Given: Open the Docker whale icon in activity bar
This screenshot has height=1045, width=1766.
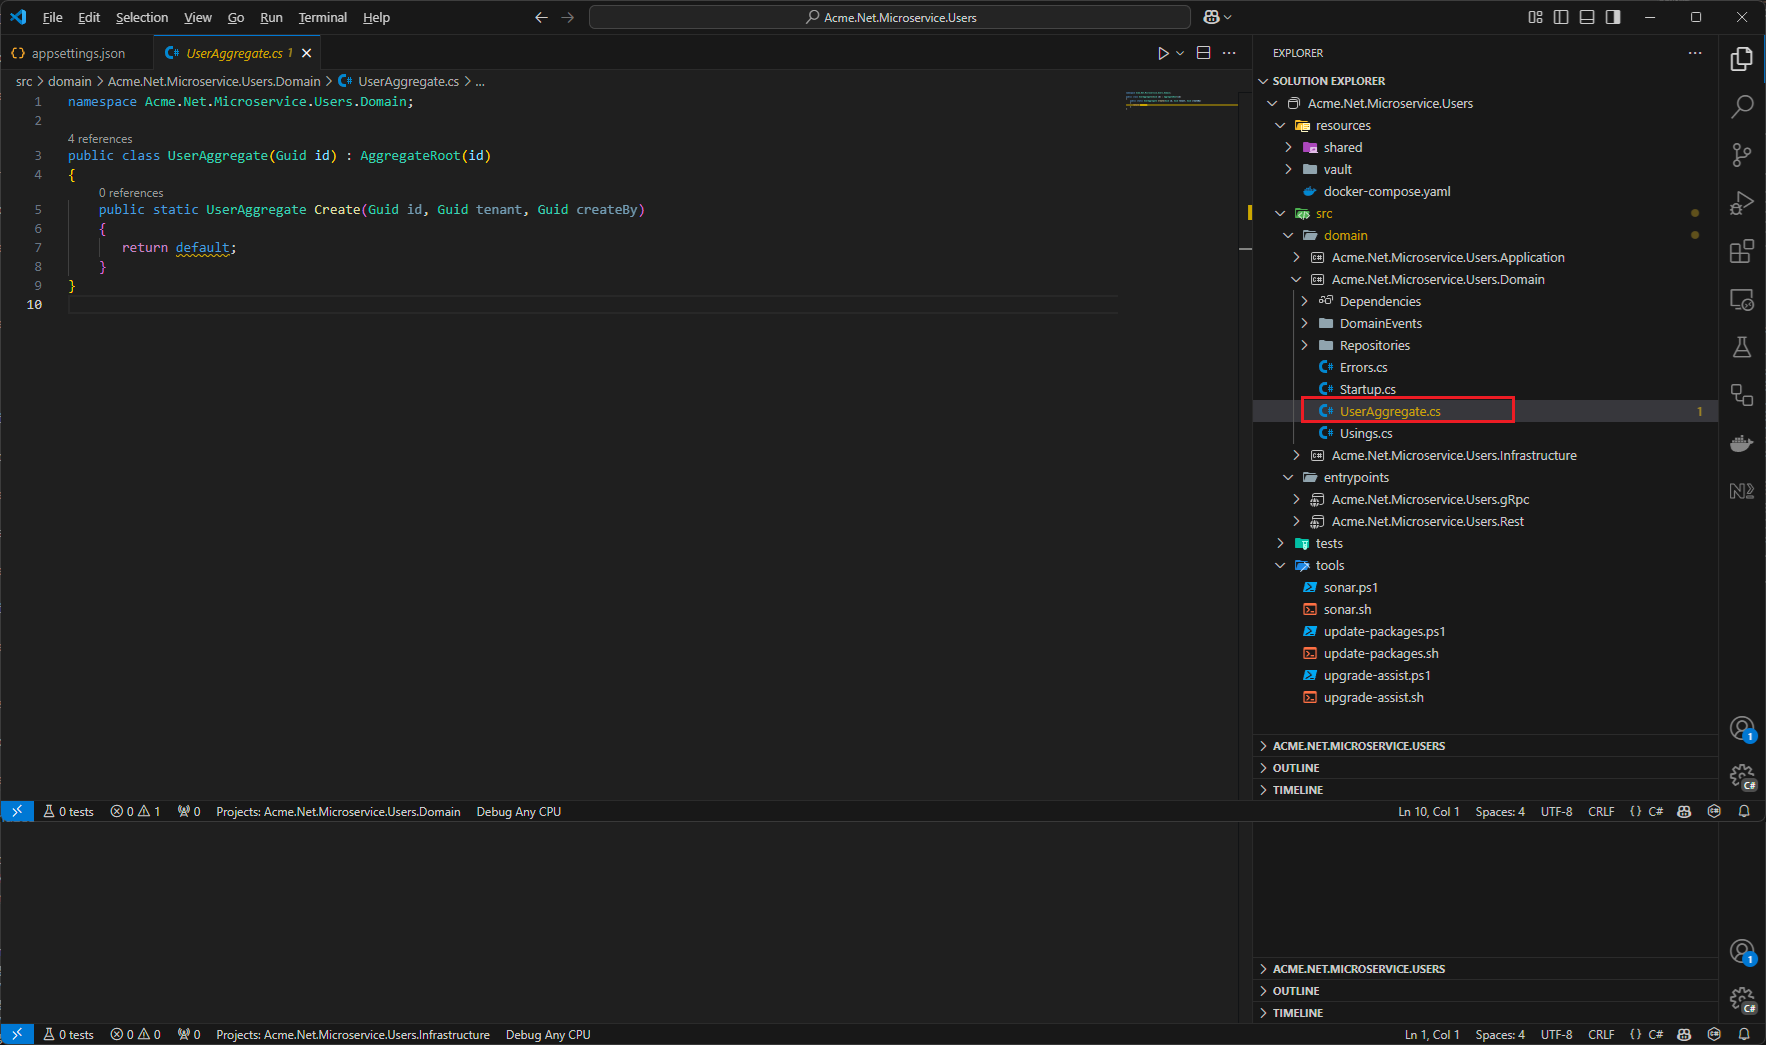Looking at the screenshot, I should pos(1741,443).
